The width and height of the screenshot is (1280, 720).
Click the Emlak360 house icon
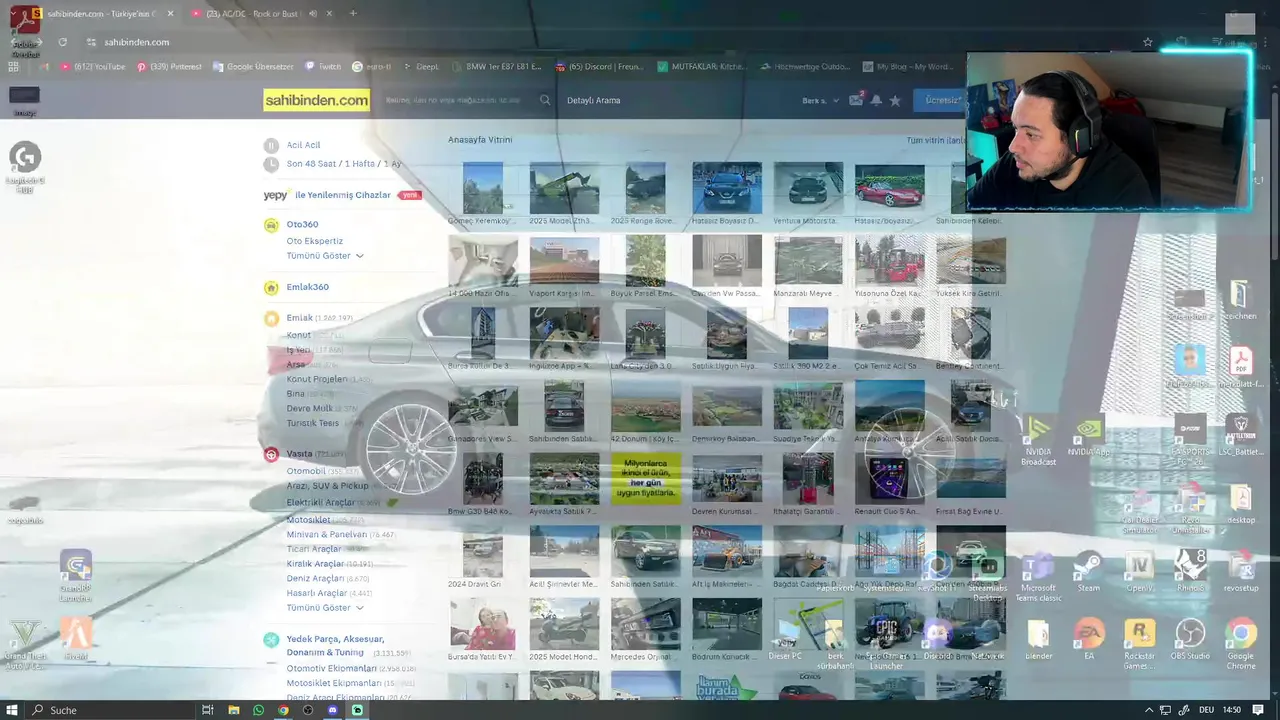click(x=271, y=288)
